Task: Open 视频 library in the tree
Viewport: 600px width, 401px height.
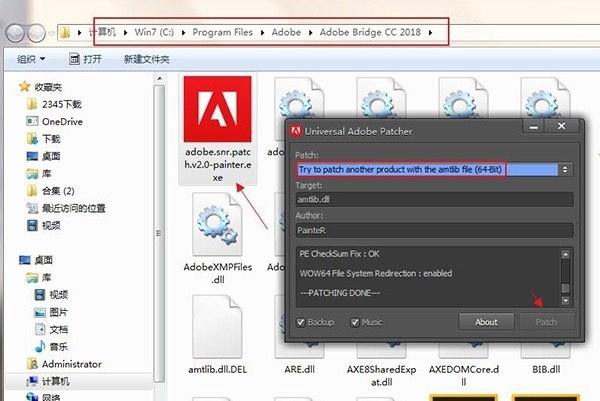Action: point(51,295)
